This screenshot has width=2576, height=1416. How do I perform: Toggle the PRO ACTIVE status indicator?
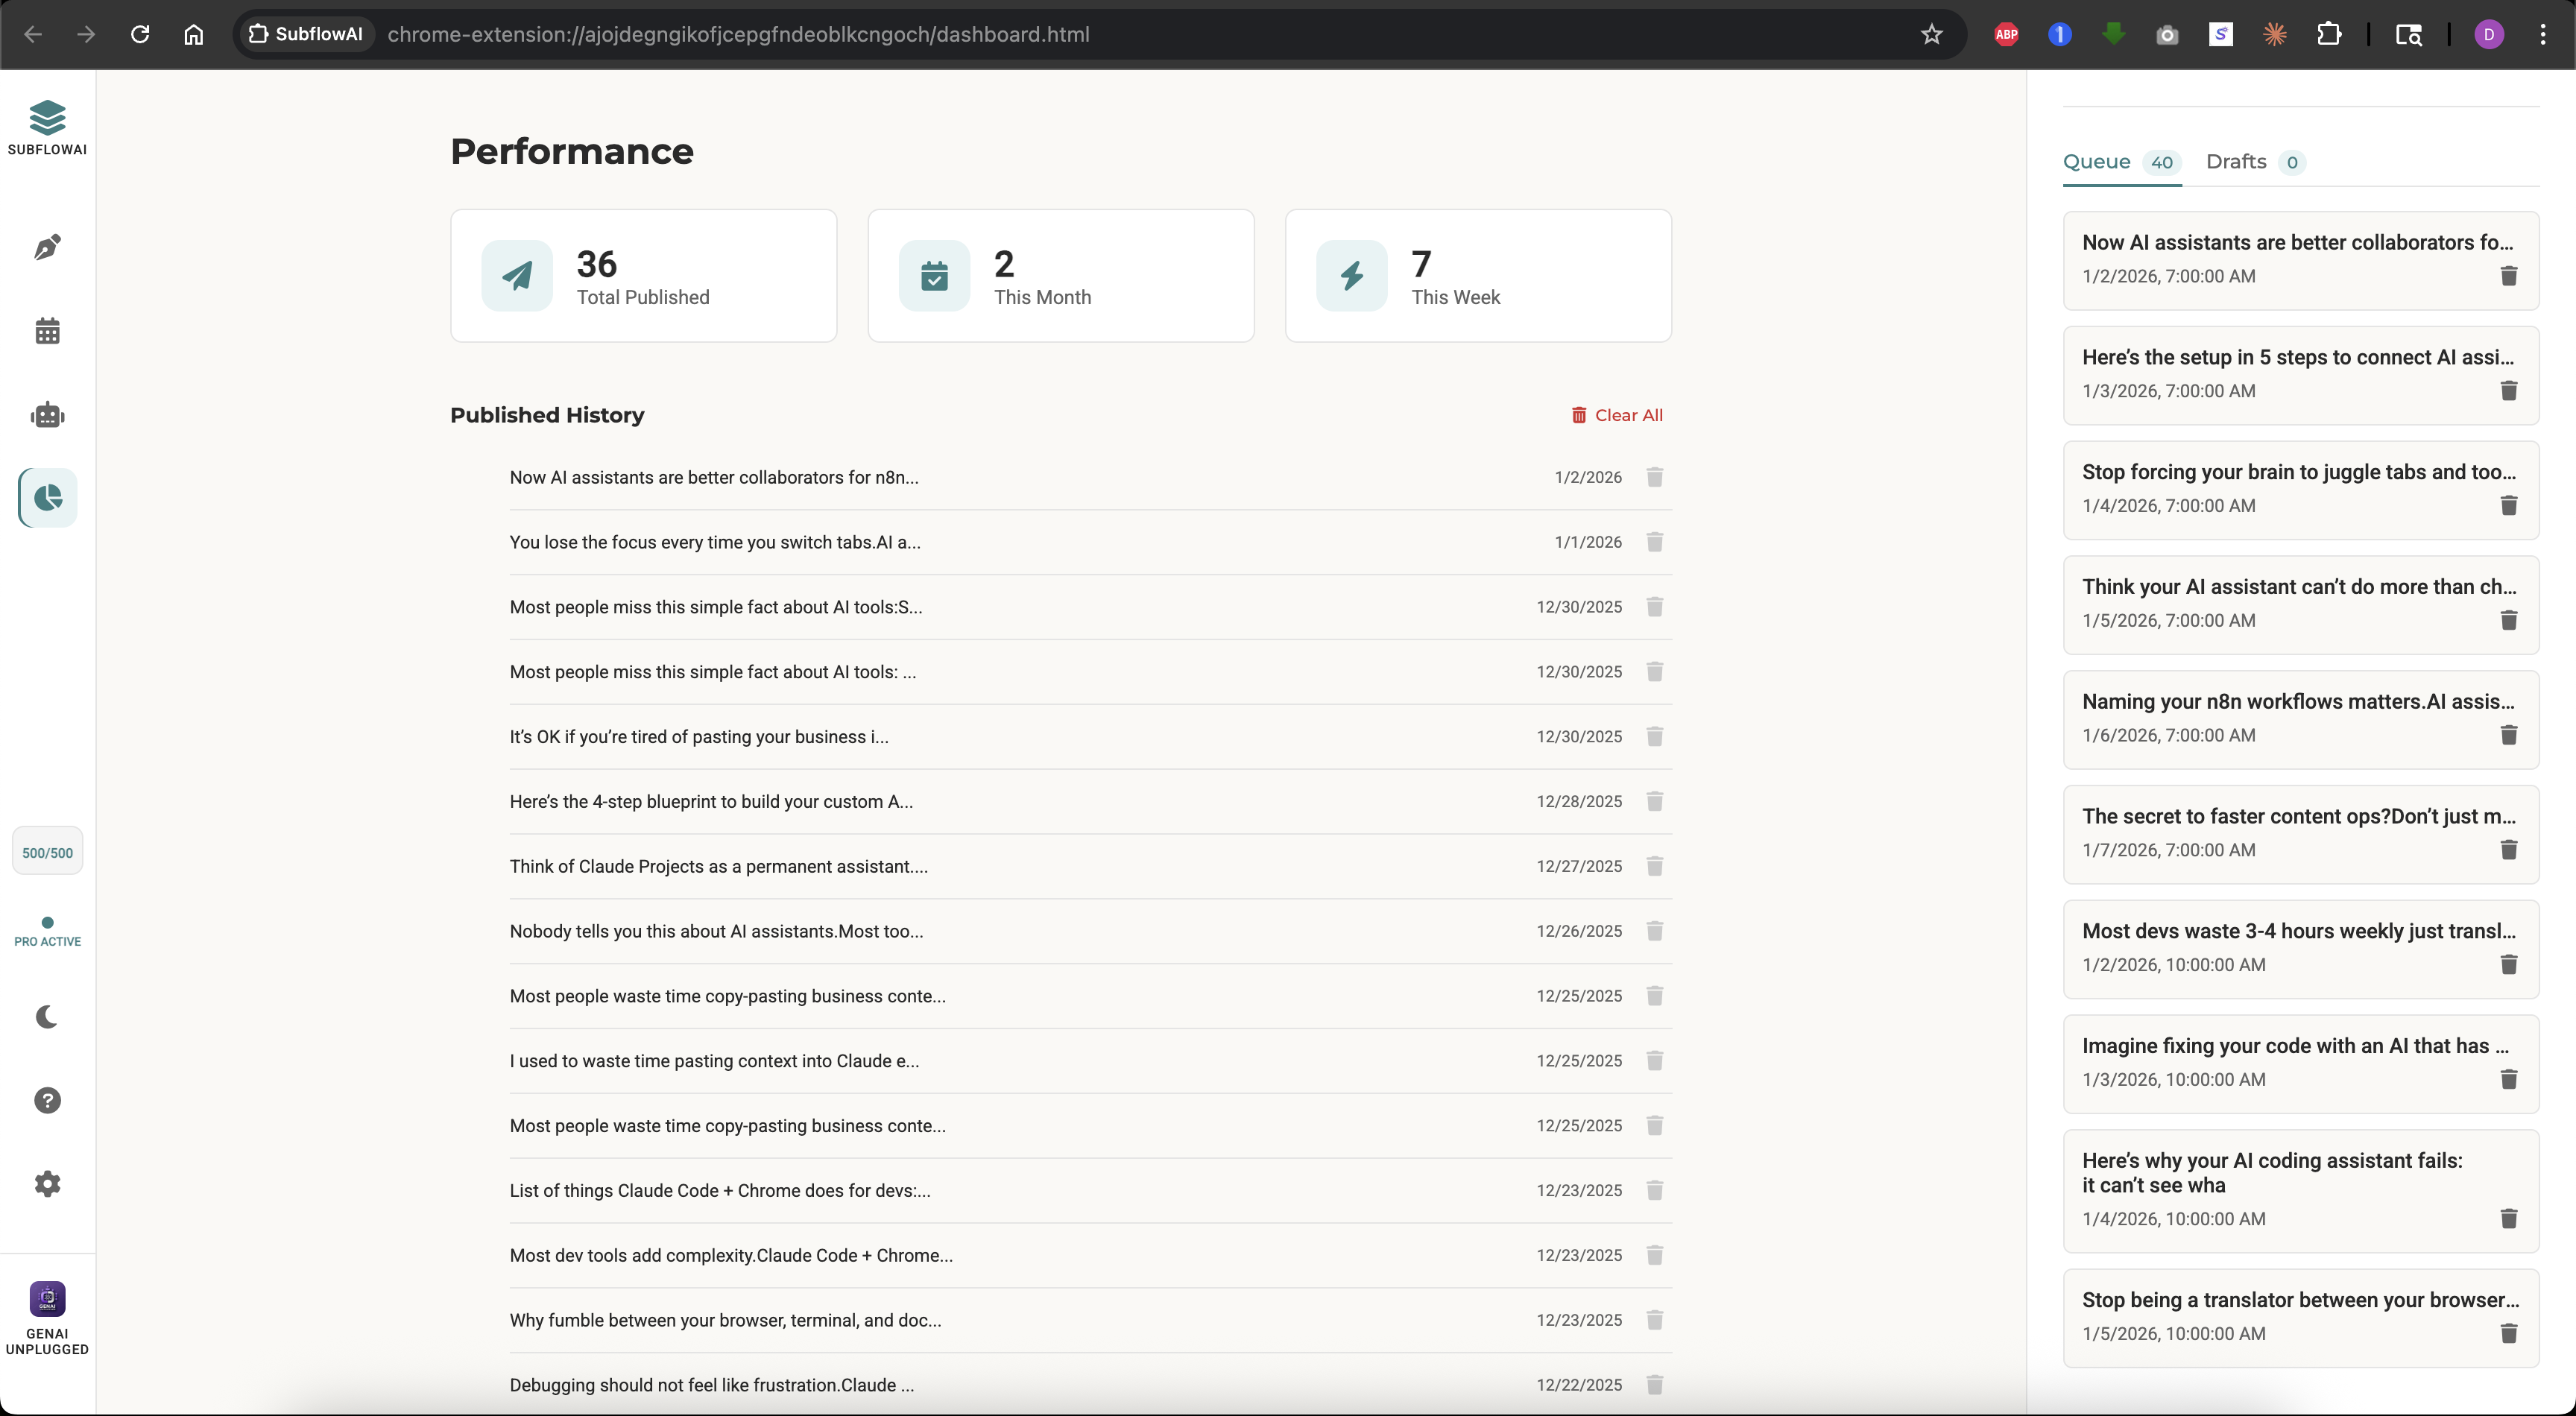click(47, 932)
